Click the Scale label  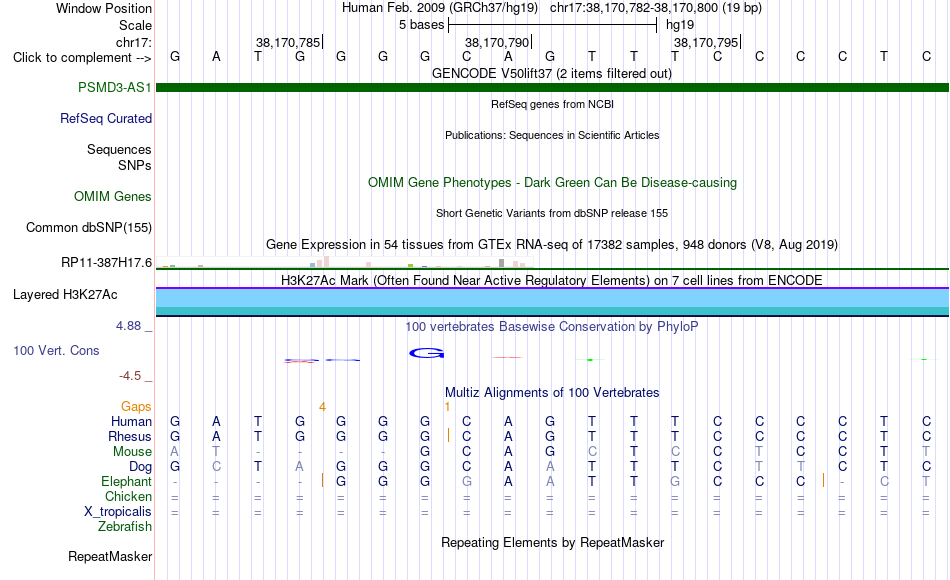(x=135, y=25)
